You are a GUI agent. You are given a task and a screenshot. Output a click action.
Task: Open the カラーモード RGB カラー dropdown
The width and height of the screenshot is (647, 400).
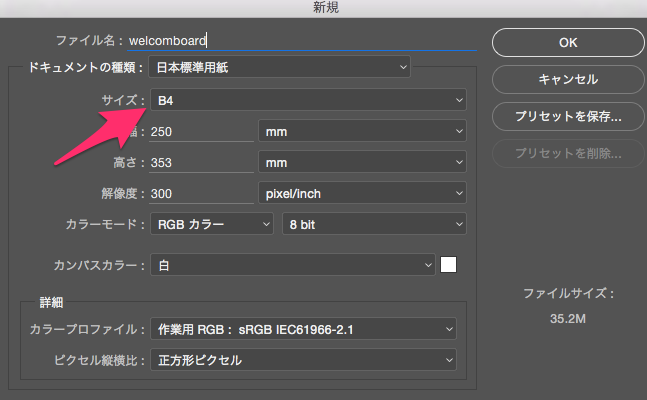point(212,224)
